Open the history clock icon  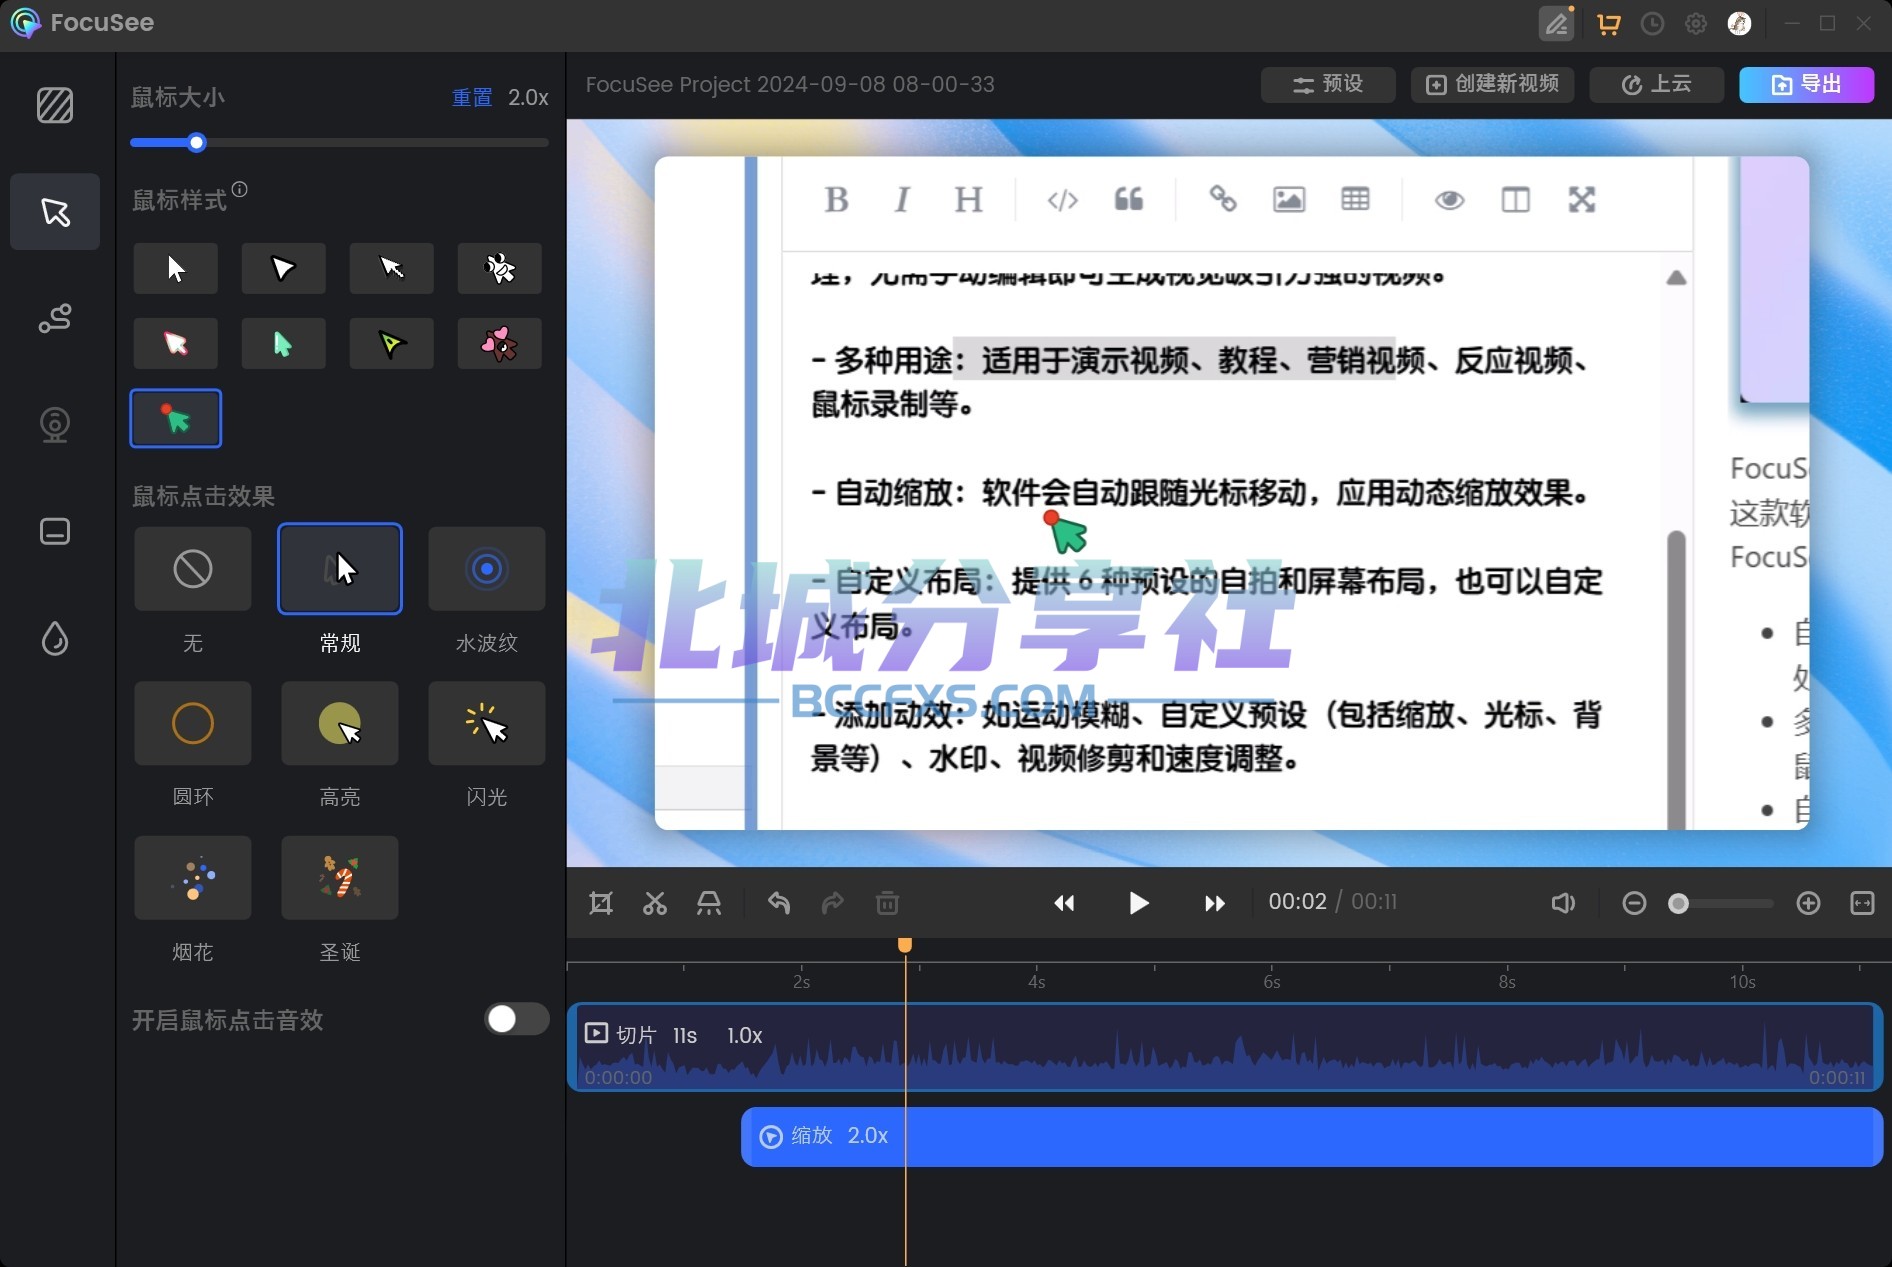[1653, 24]
